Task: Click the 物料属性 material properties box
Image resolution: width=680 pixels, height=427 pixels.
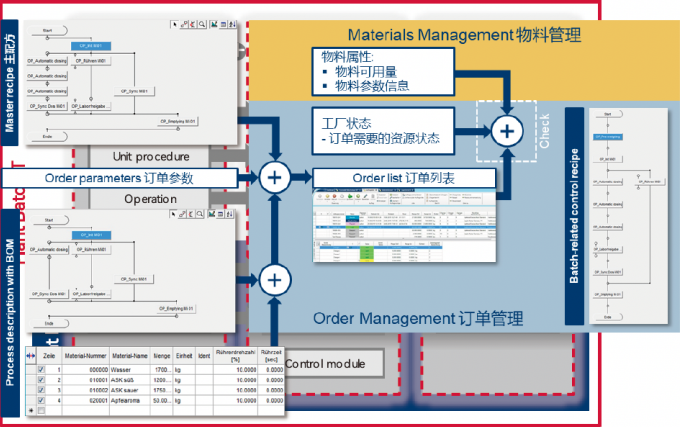Action: pyautogui.click(x=383, y=72)
